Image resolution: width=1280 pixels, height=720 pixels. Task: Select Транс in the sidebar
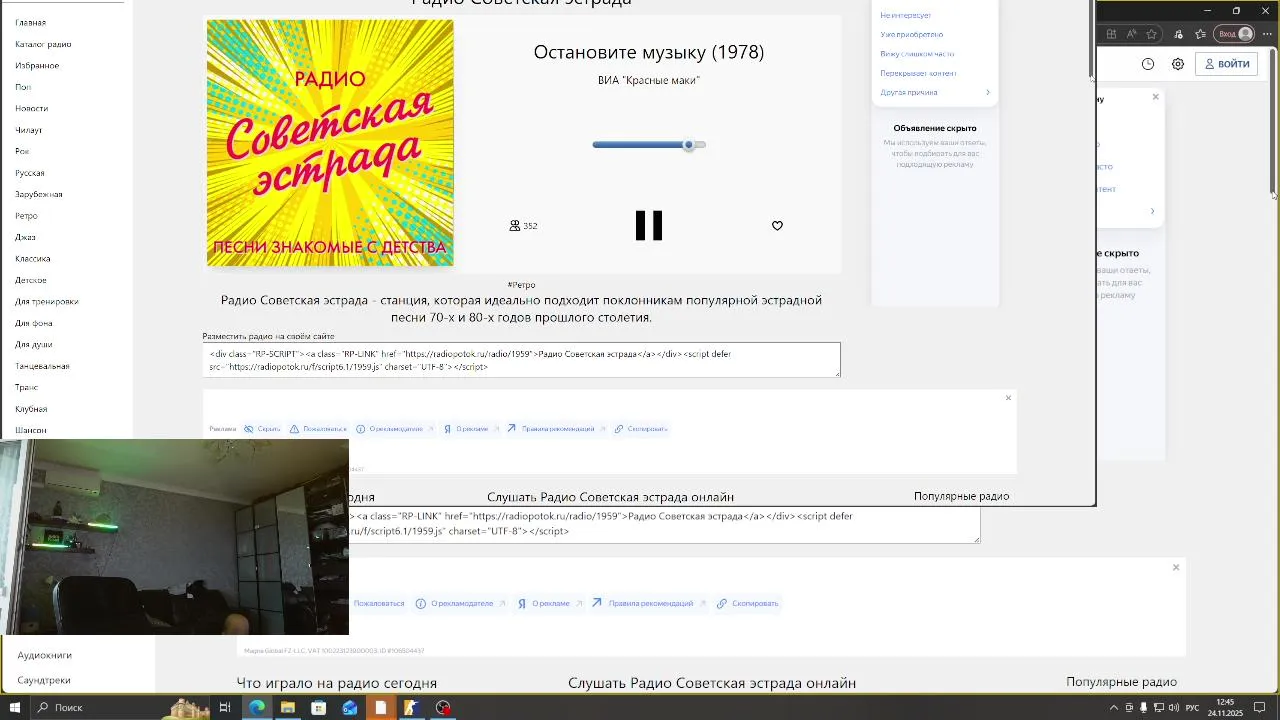point(26,387)
